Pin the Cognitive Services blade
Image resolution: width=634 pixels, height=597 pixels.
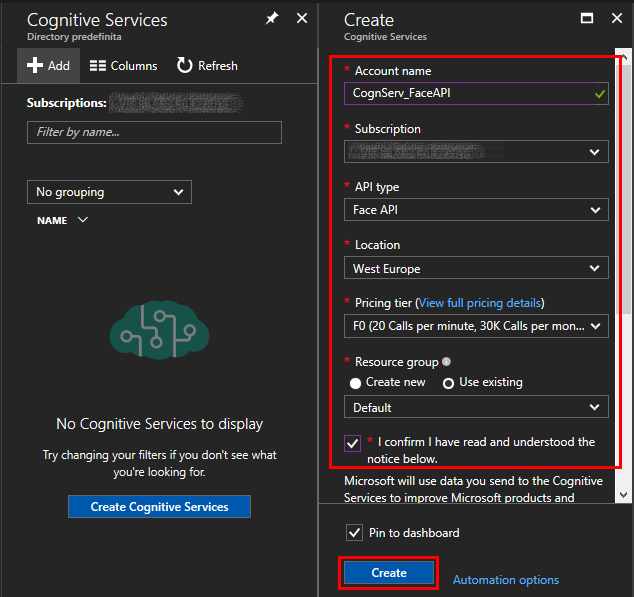click(272, 18)
